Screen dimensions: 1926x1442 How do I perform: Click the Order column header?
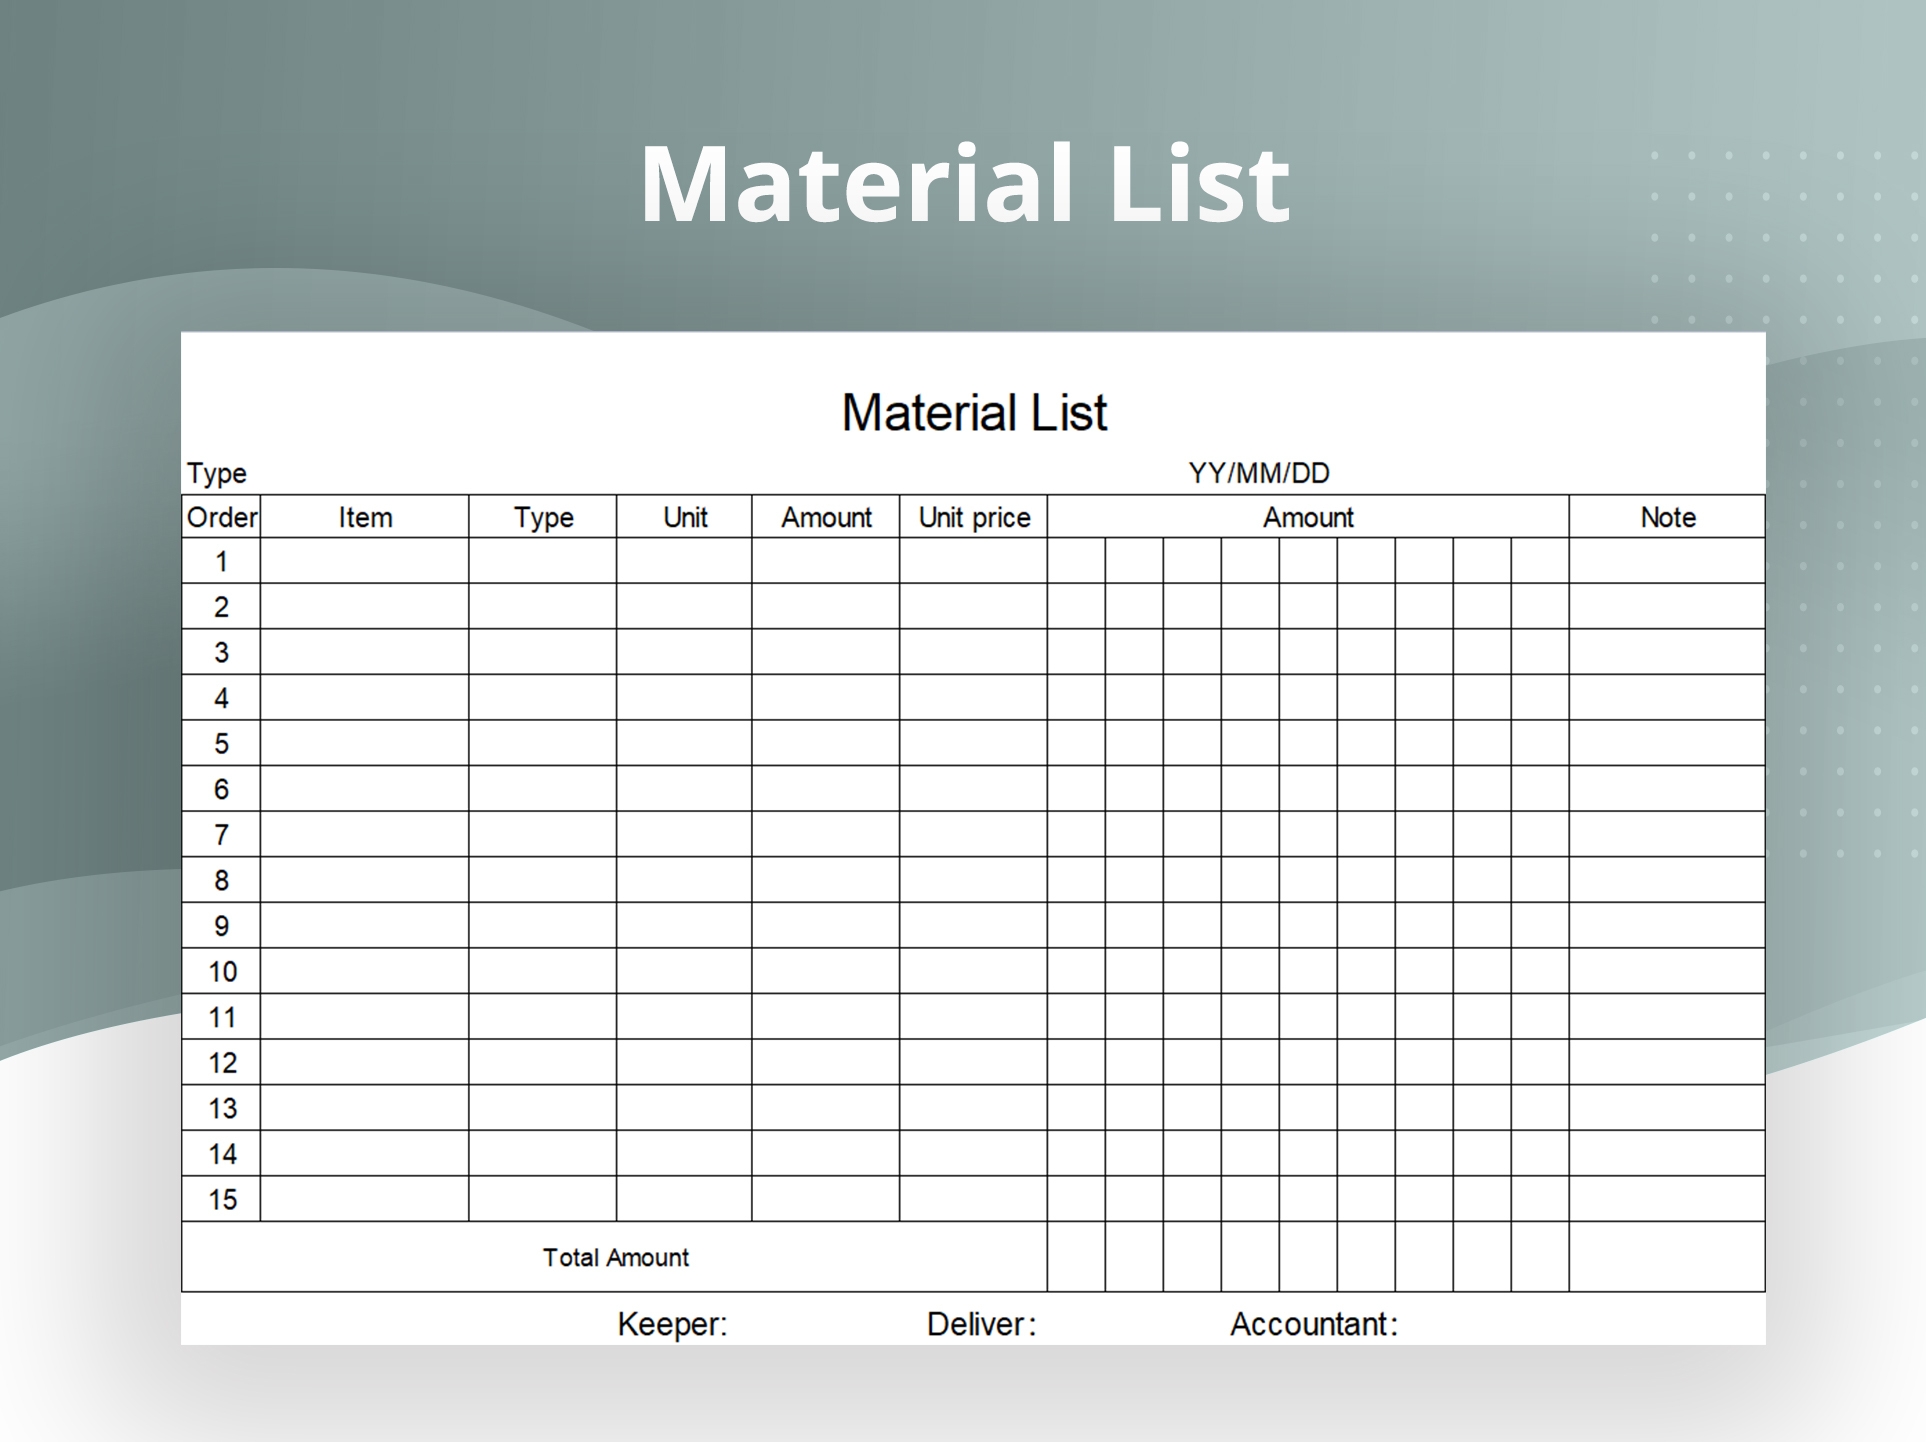point(221,517)
